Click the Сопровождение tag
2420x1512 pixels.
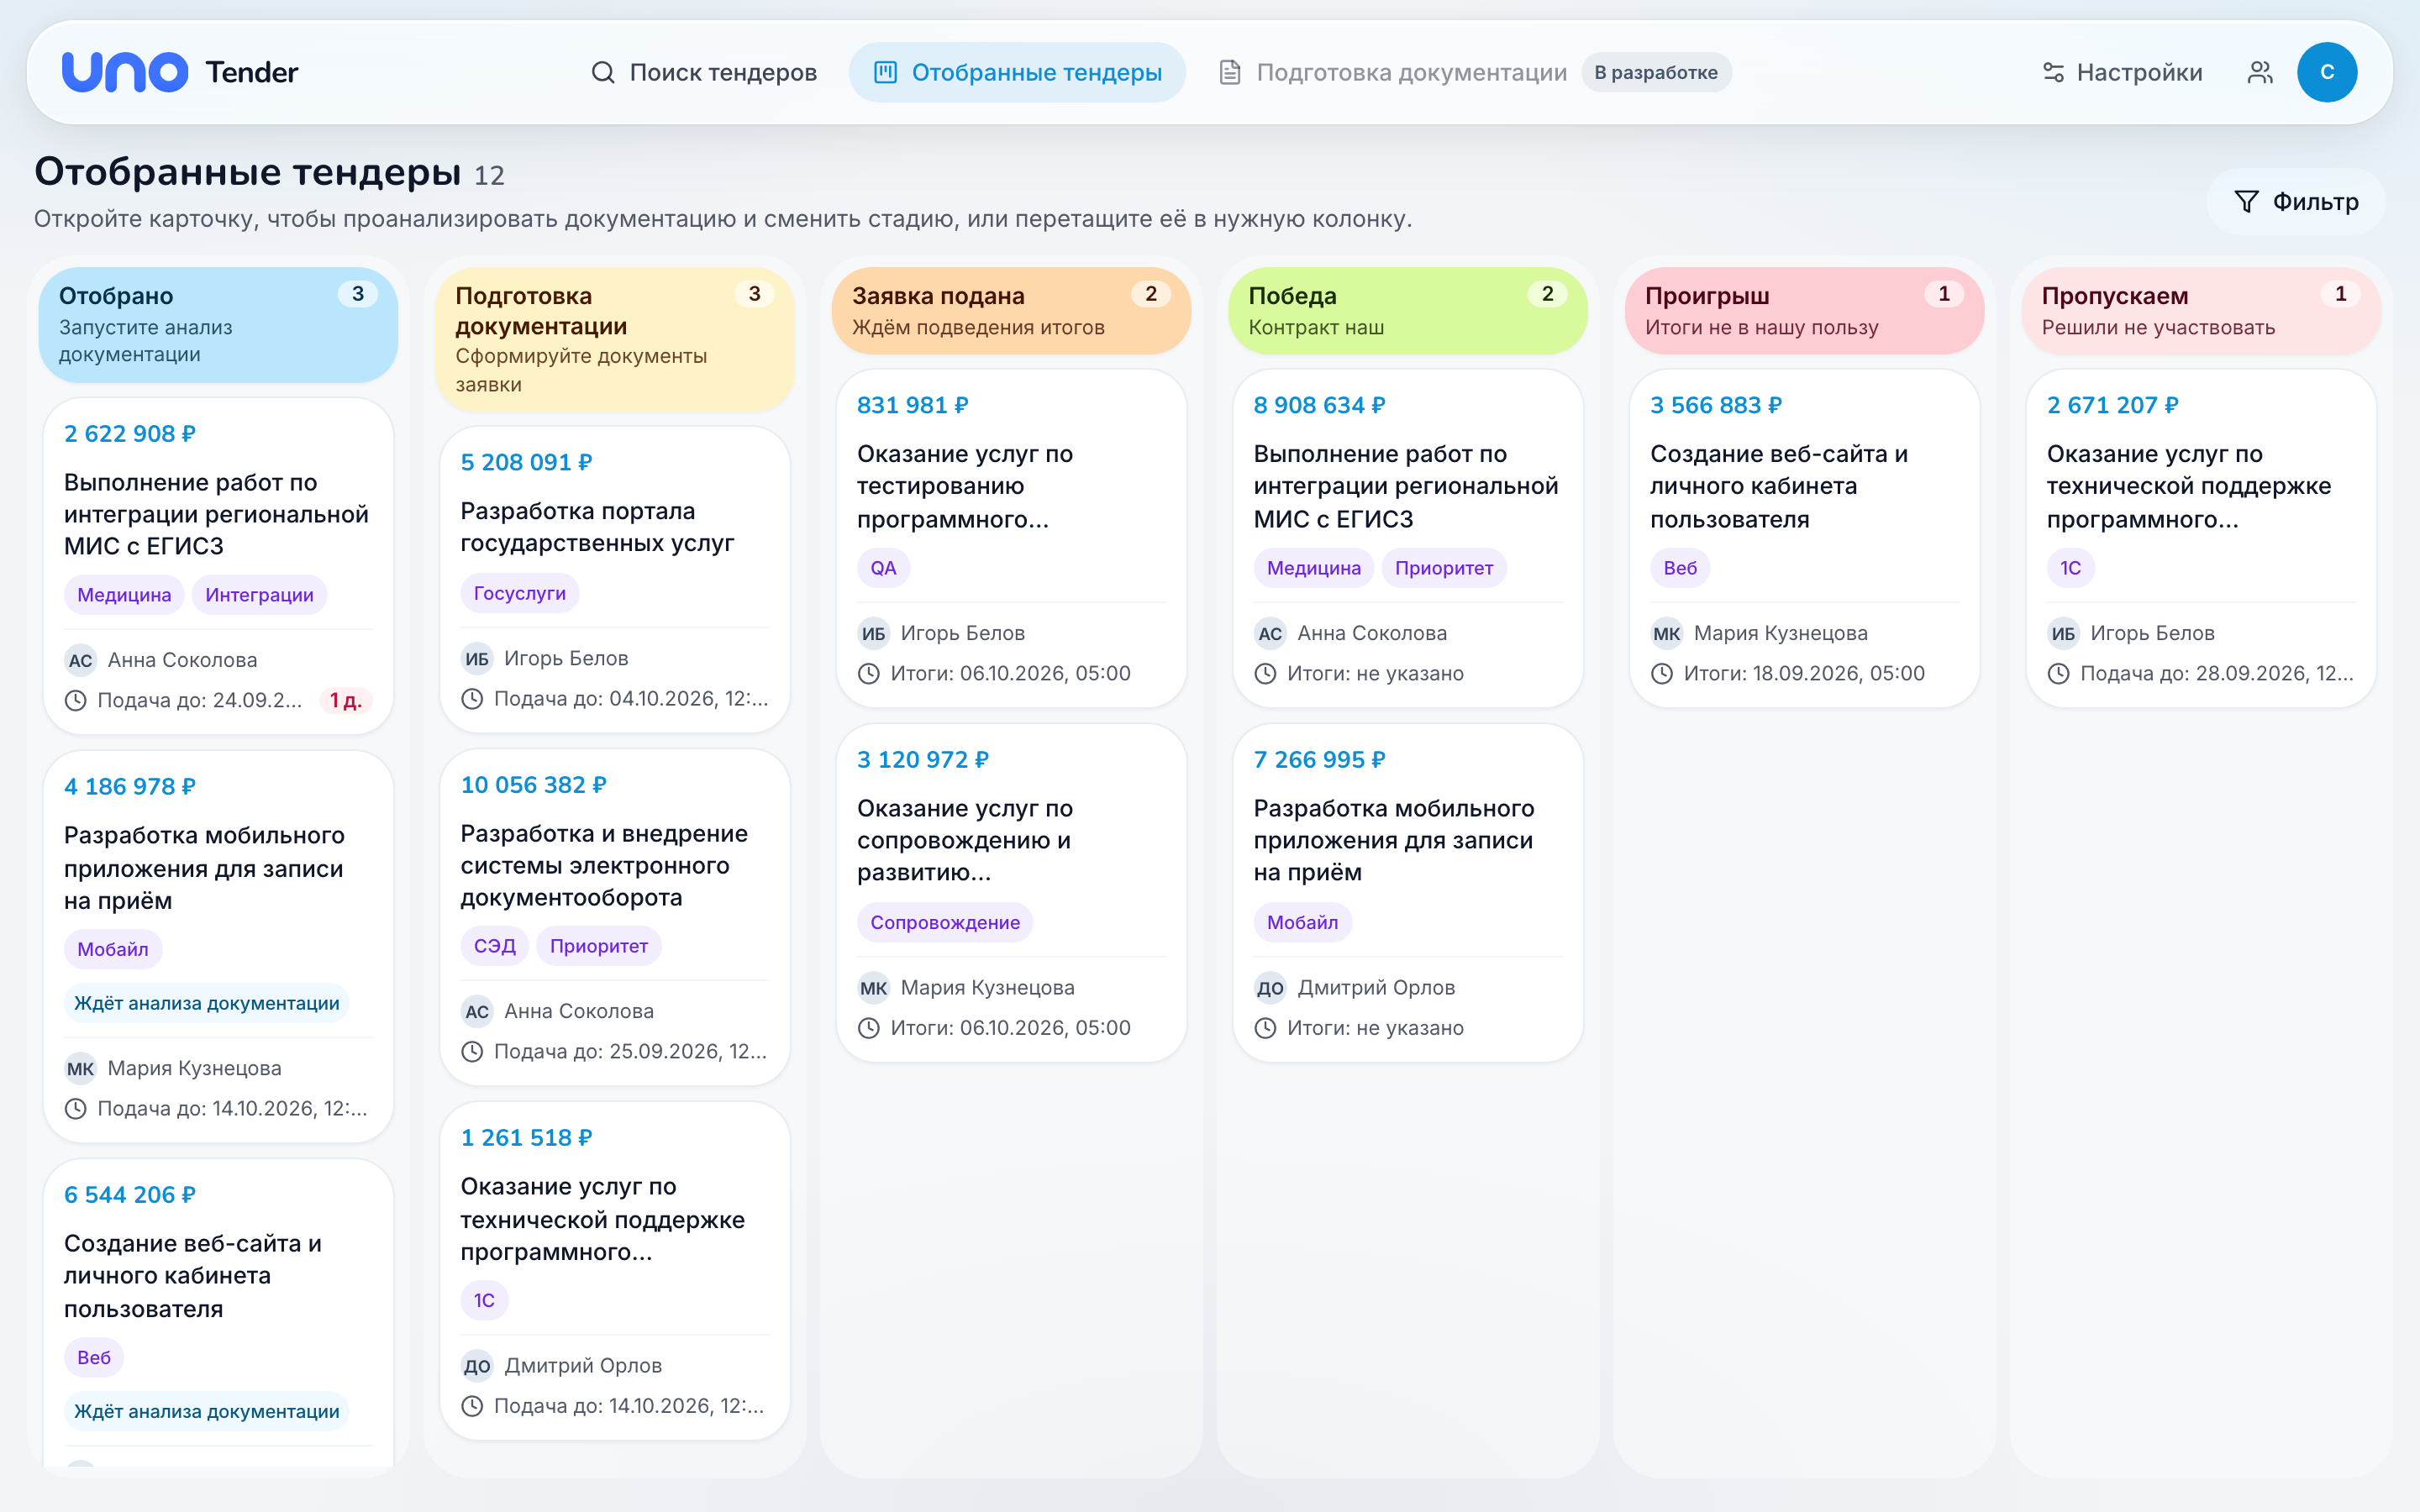coord(945,923)
